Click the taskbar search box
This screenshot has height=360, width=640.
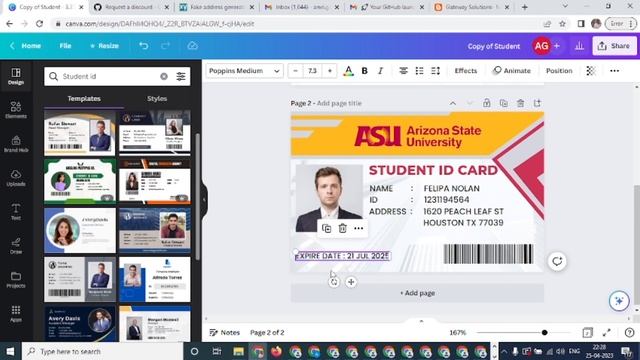pos(102,351)
